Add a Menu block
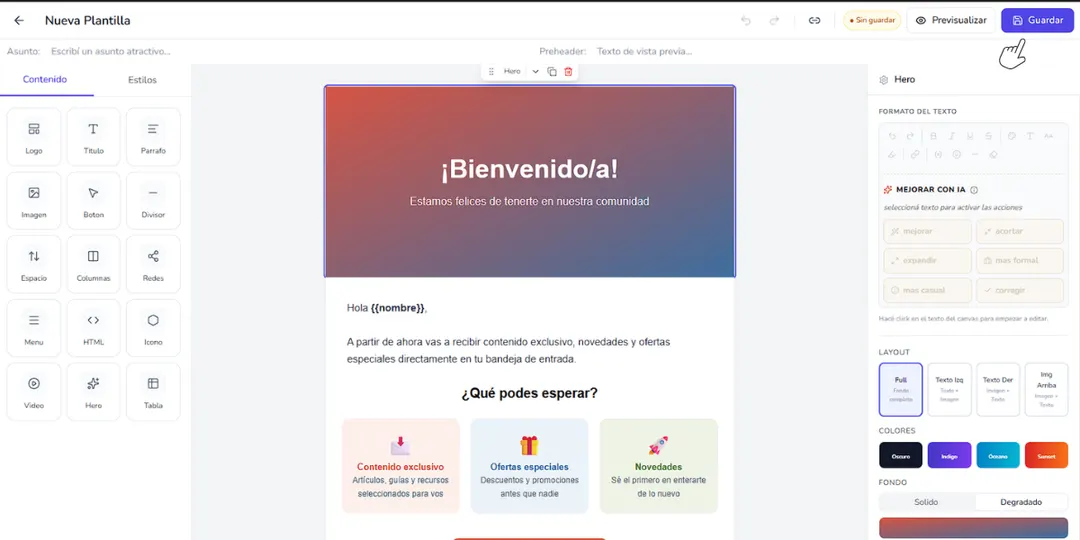 click(34, 328)
